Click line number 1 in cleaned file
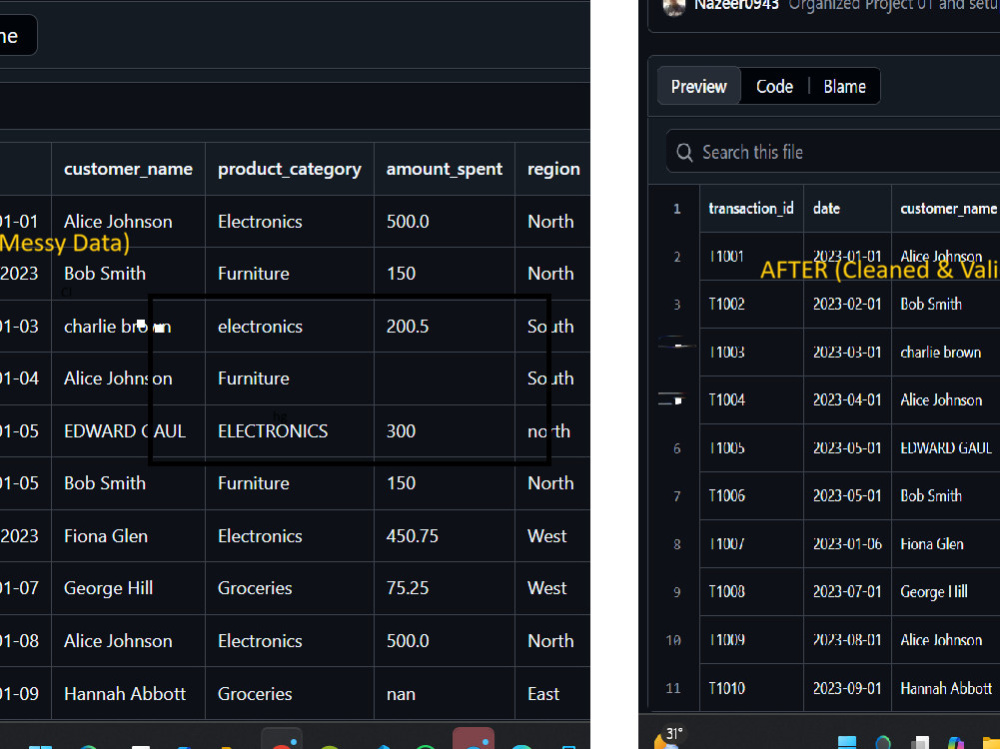1000x749 pixels. click(x=677, y=209)
